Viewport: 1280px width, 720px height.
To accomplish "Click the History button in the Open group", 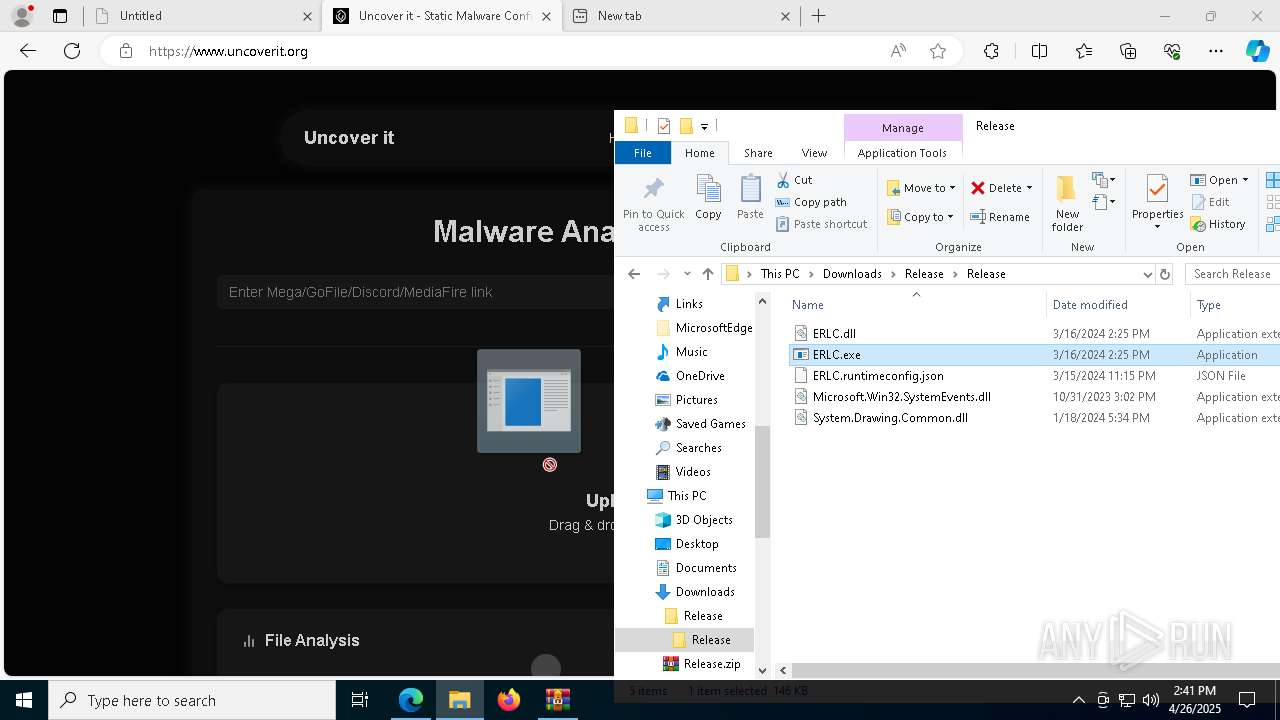I will [x=1218, y=224].
